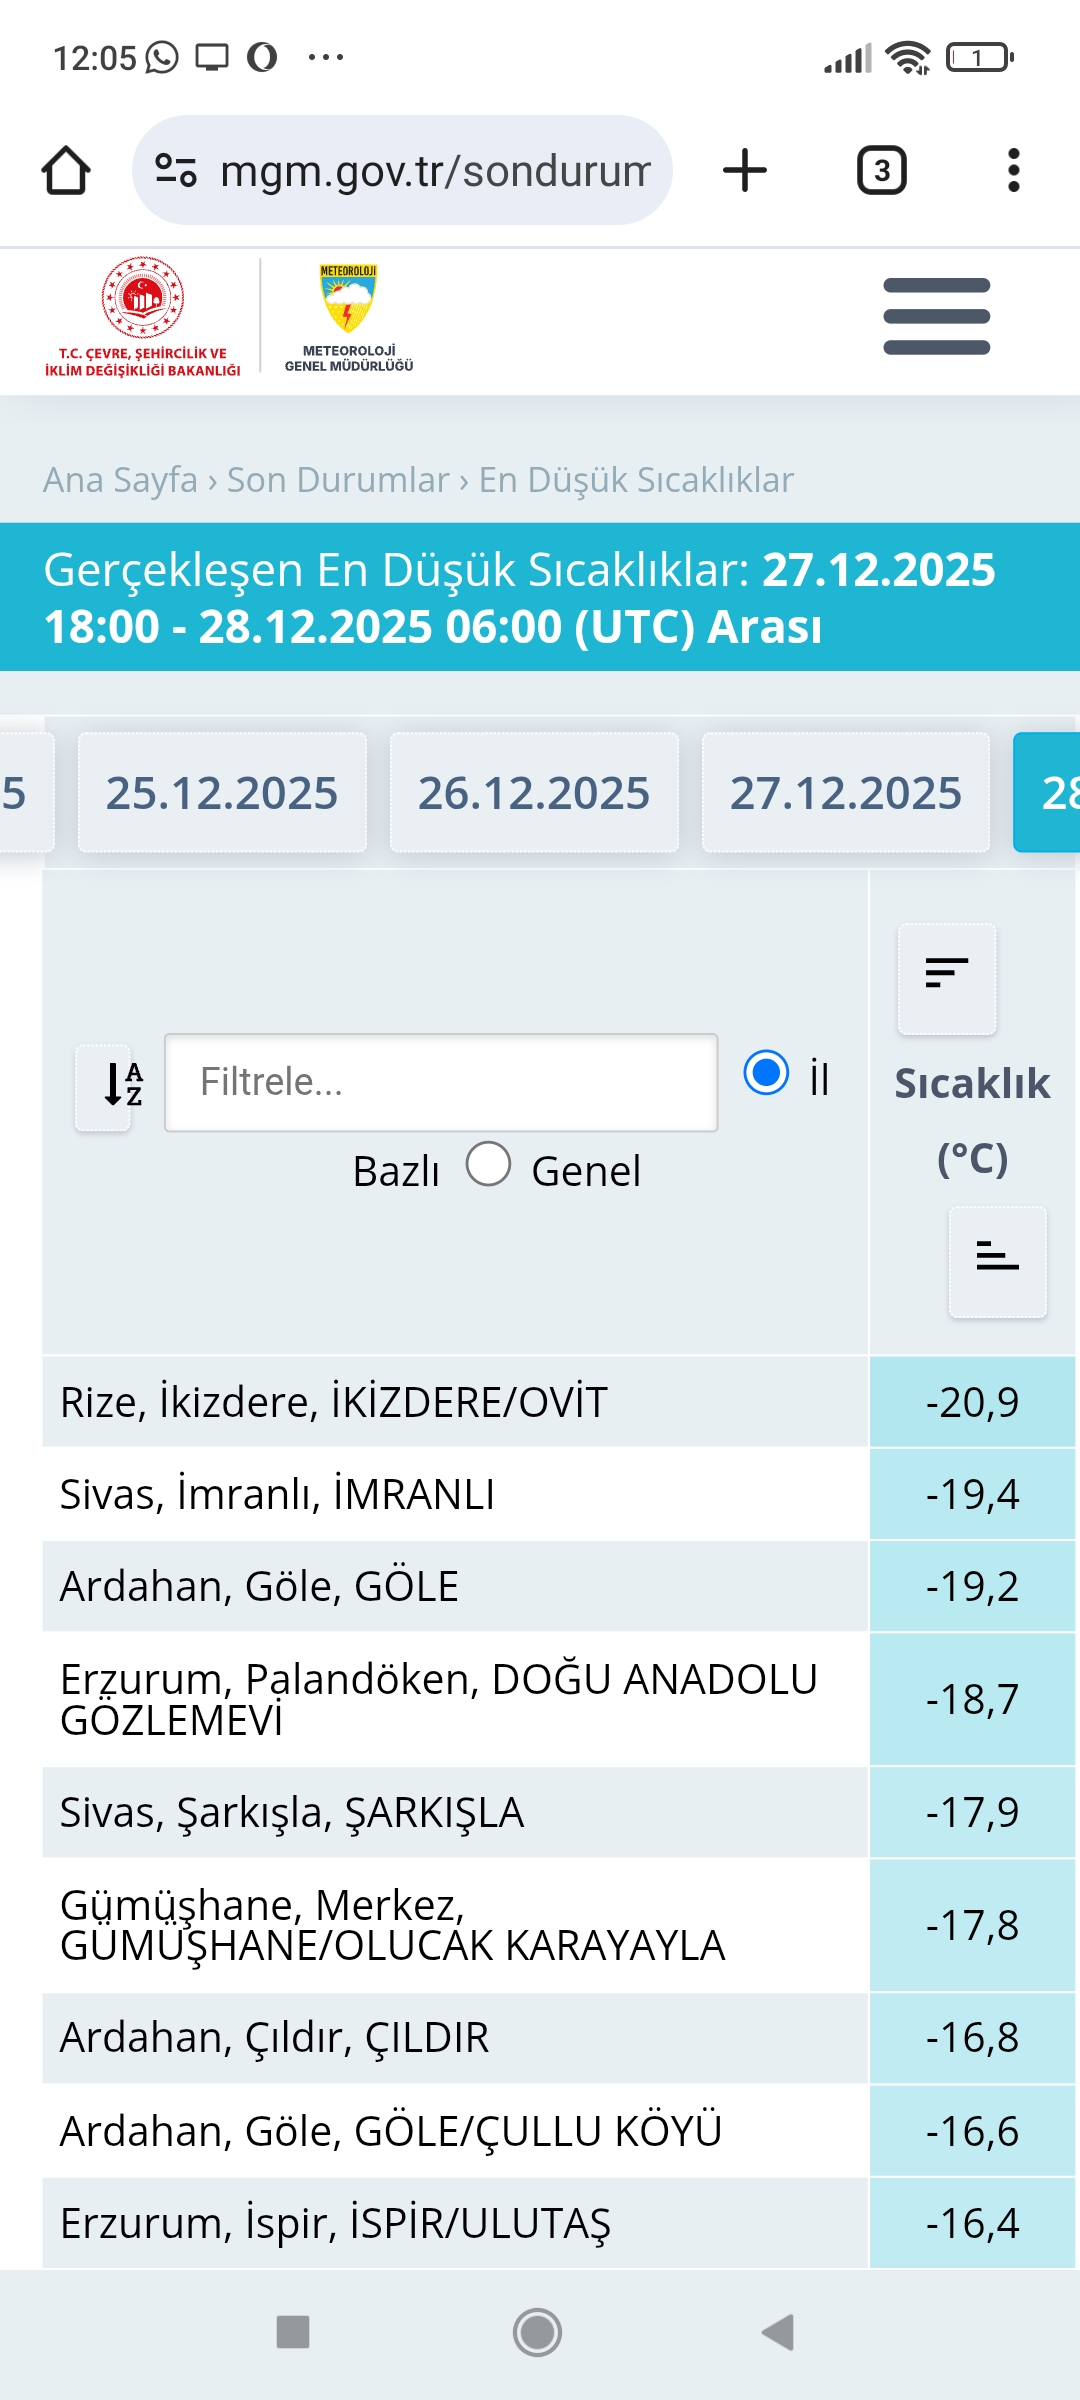Open the site hamburger navigation menu
1080x2400 pixels.
937,316
